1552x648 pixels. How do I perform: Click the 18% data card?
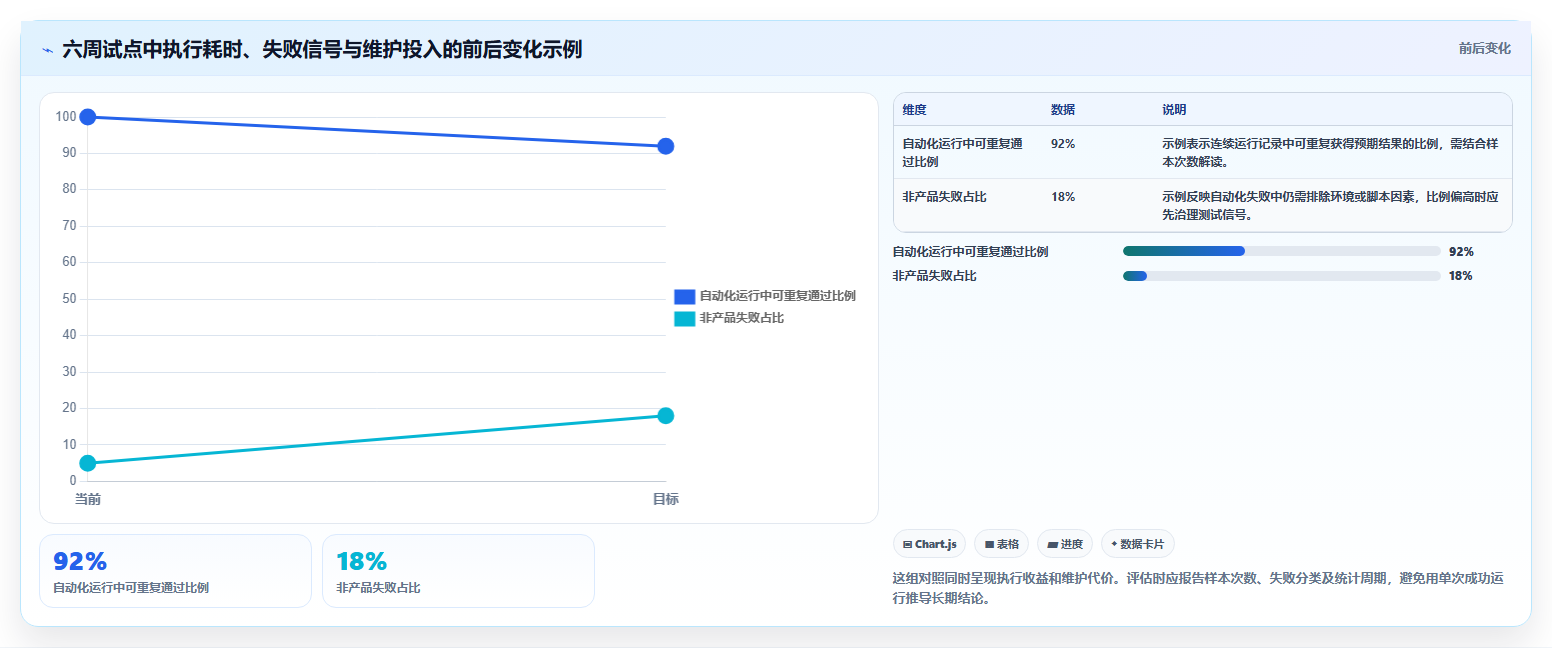pos(458,571)
